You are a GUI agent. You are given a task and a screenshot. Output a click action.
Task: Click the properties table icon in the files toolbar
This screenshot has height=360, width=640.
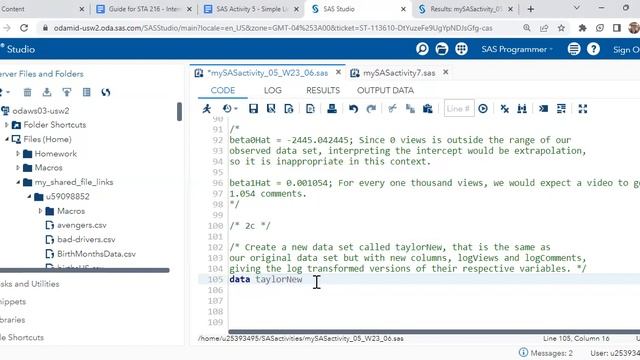point(87,92)
